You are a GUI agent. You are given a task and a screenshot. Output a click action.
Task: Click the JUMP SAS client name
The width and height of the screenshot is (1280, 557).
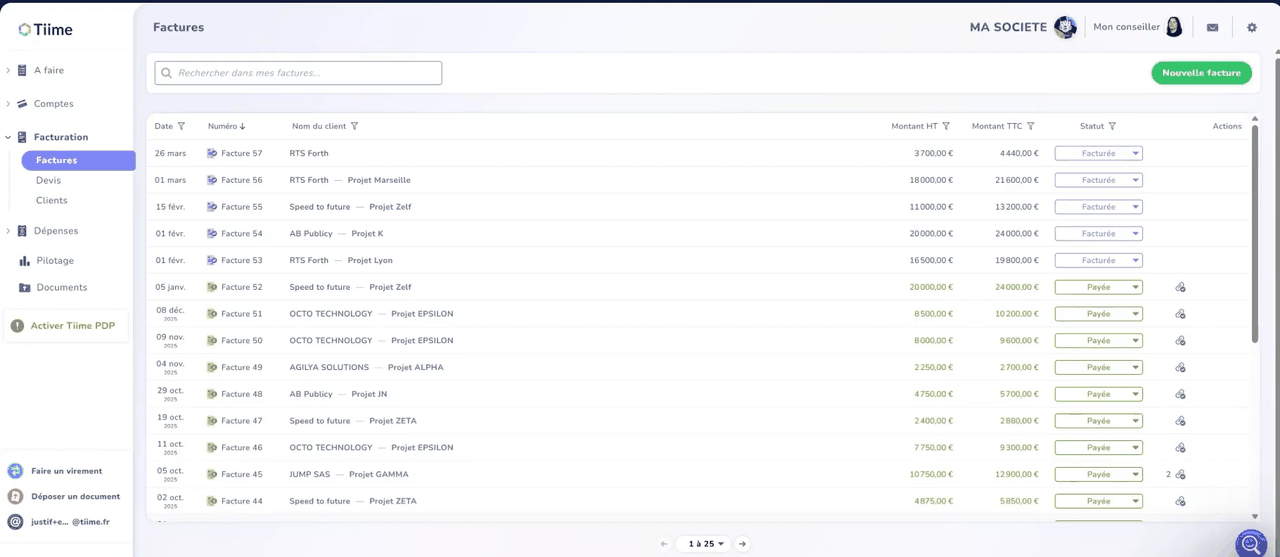[x=310, y=474]
